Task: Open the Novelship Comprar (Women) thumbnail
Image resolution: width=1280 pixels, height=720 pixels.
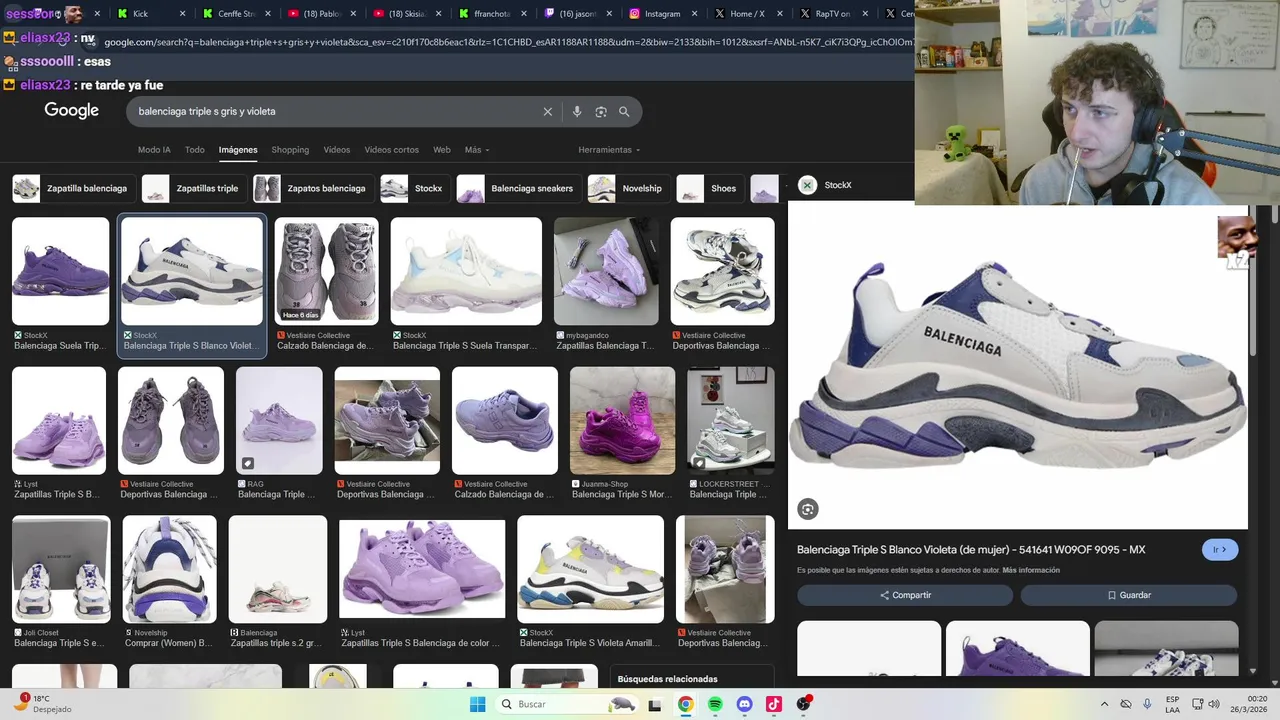Action: tap(169, 569)
